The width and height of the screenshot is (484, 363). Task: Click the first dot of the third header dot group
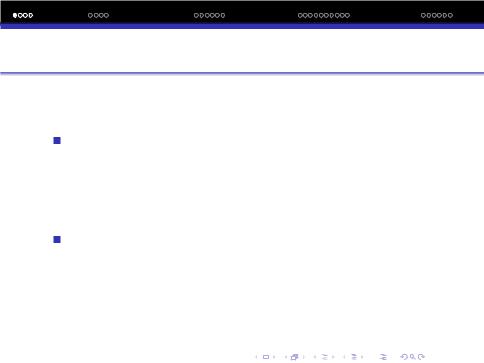(196, 15)
